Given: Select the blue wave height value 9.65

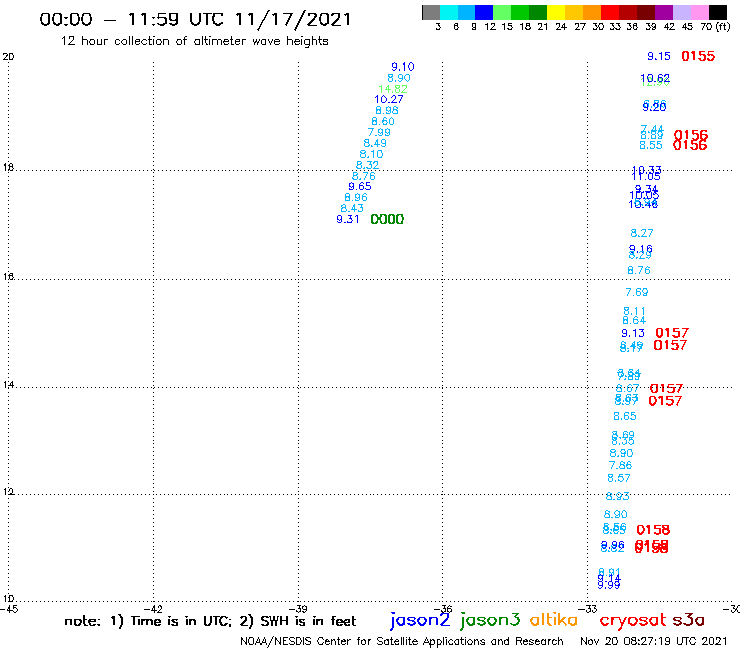Looking at the screenshot, I should (x=360, y=186).
